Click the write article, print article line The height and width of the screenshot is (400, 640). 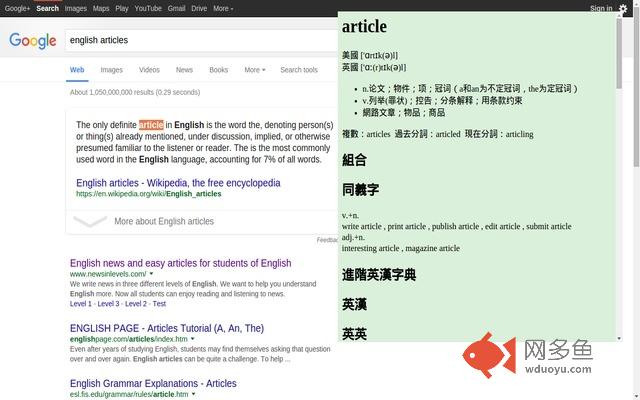457,227
